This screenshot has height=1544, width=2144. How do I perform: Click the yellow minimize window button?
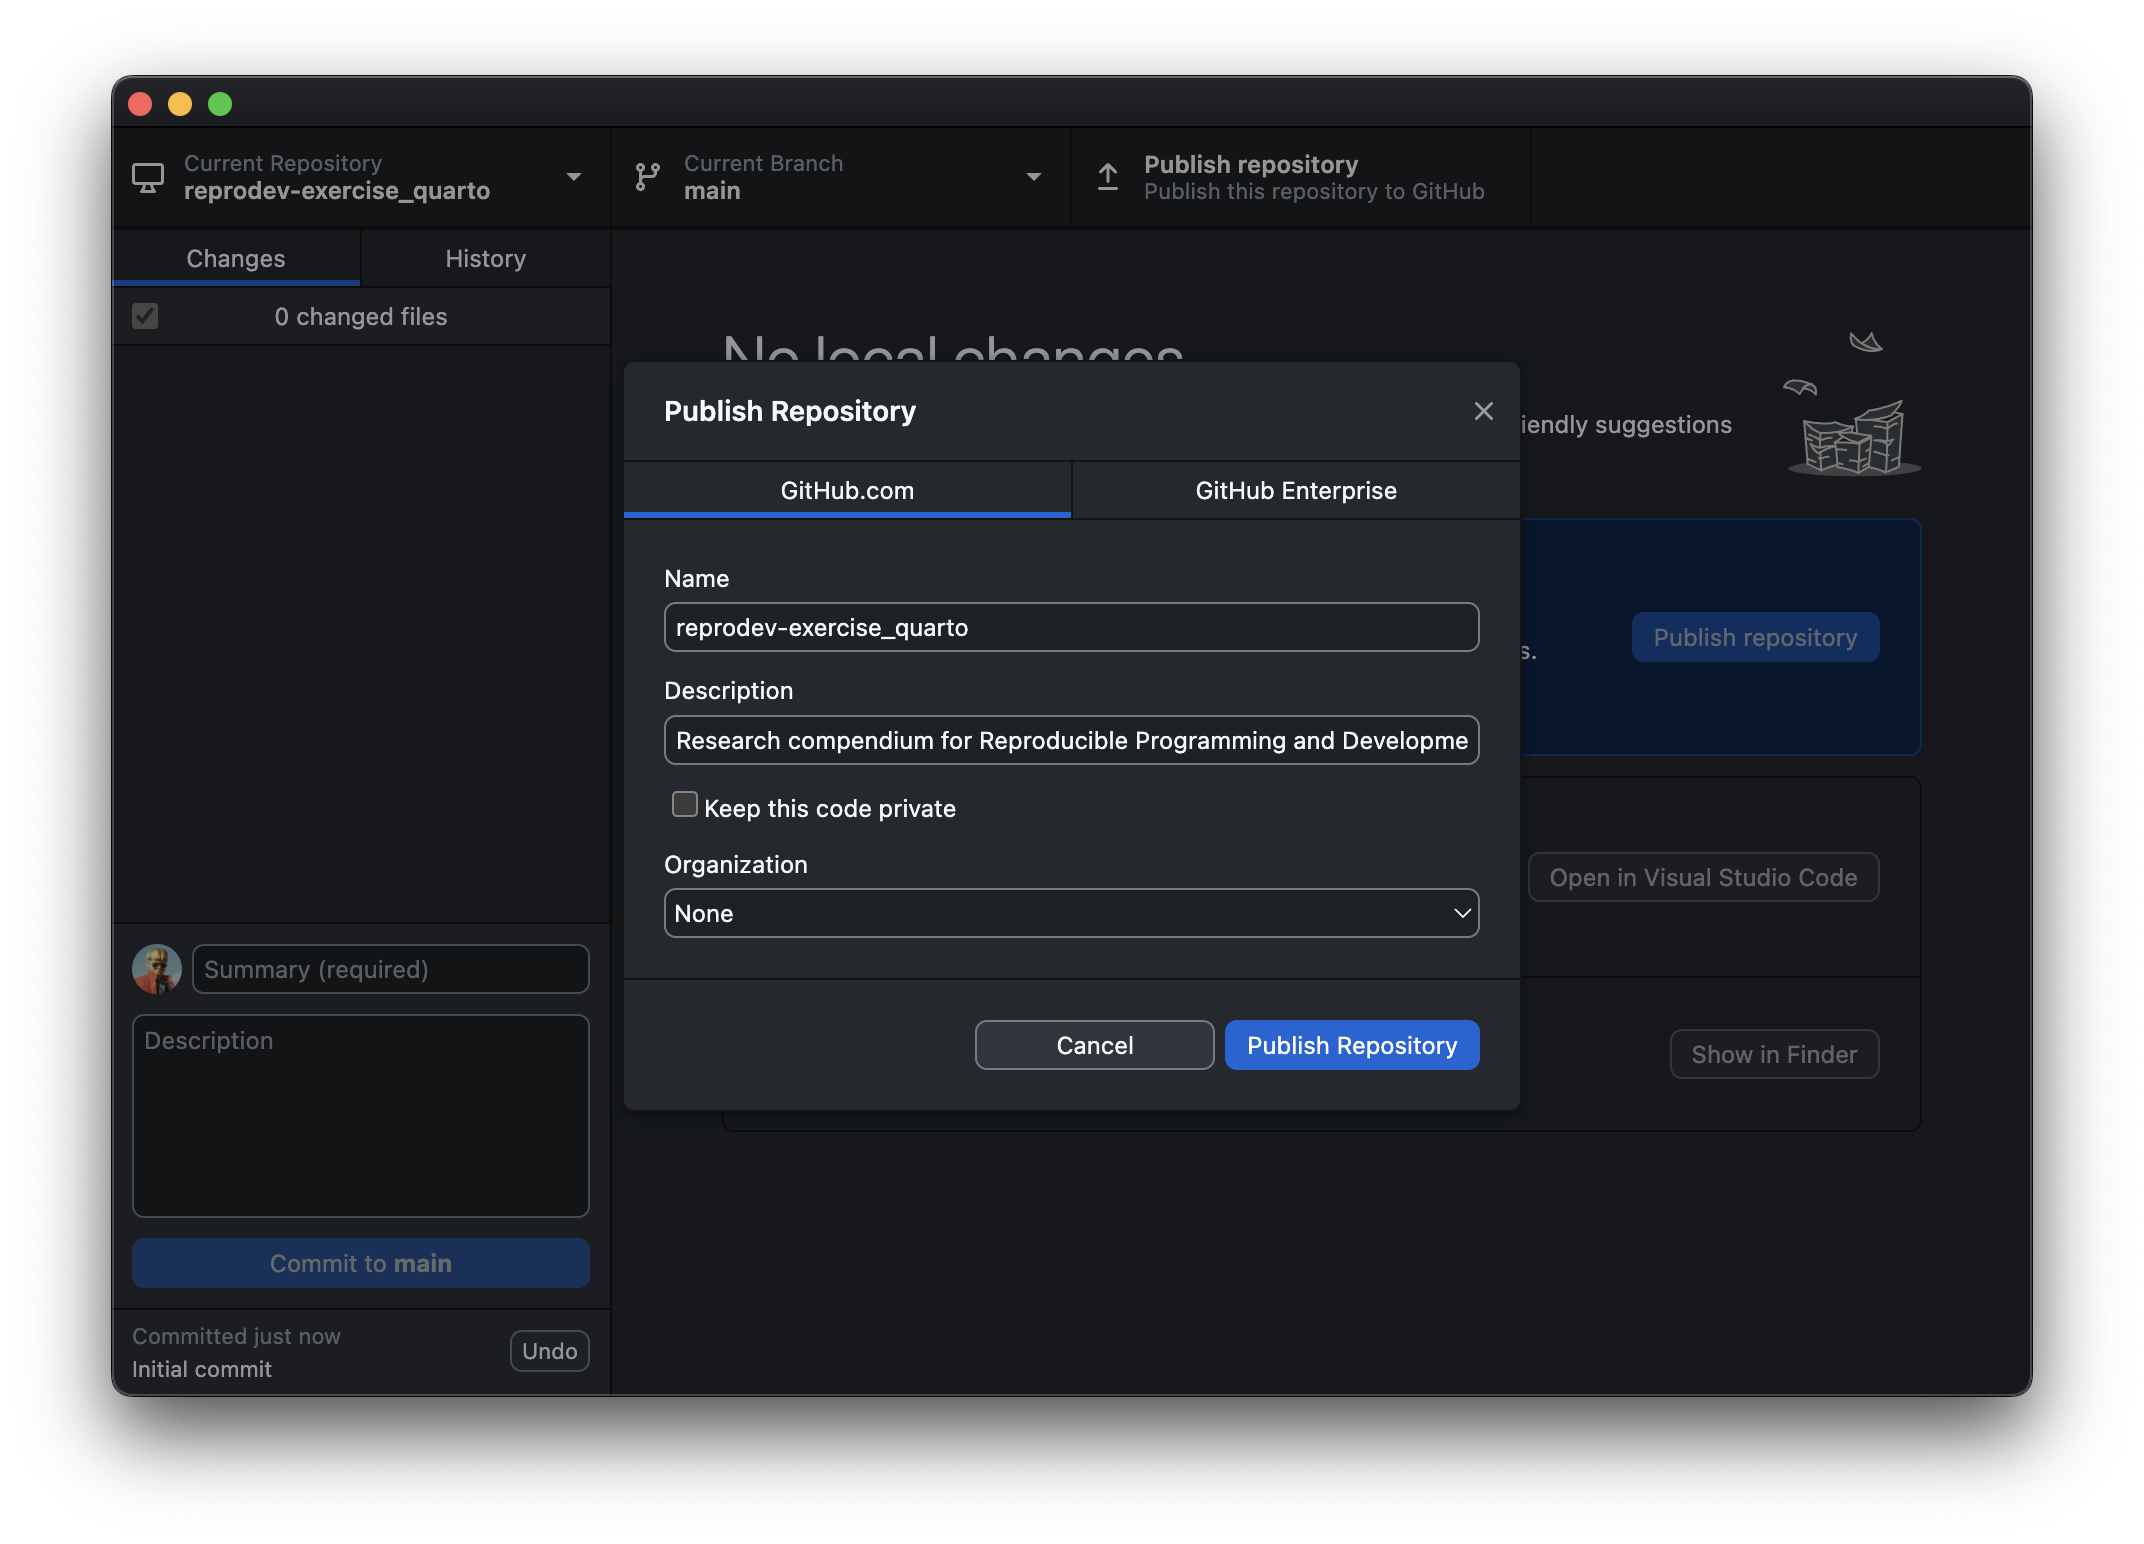[x=180, y=104]
